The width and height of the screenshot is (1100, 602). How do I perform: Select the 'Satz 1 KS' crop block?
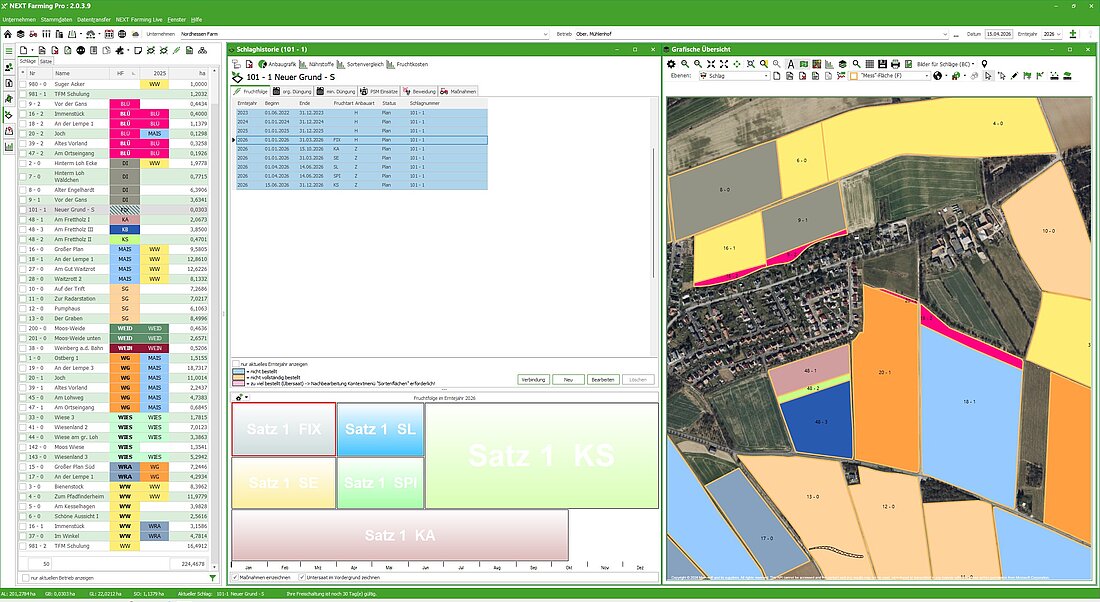click(x=541, y=456)
